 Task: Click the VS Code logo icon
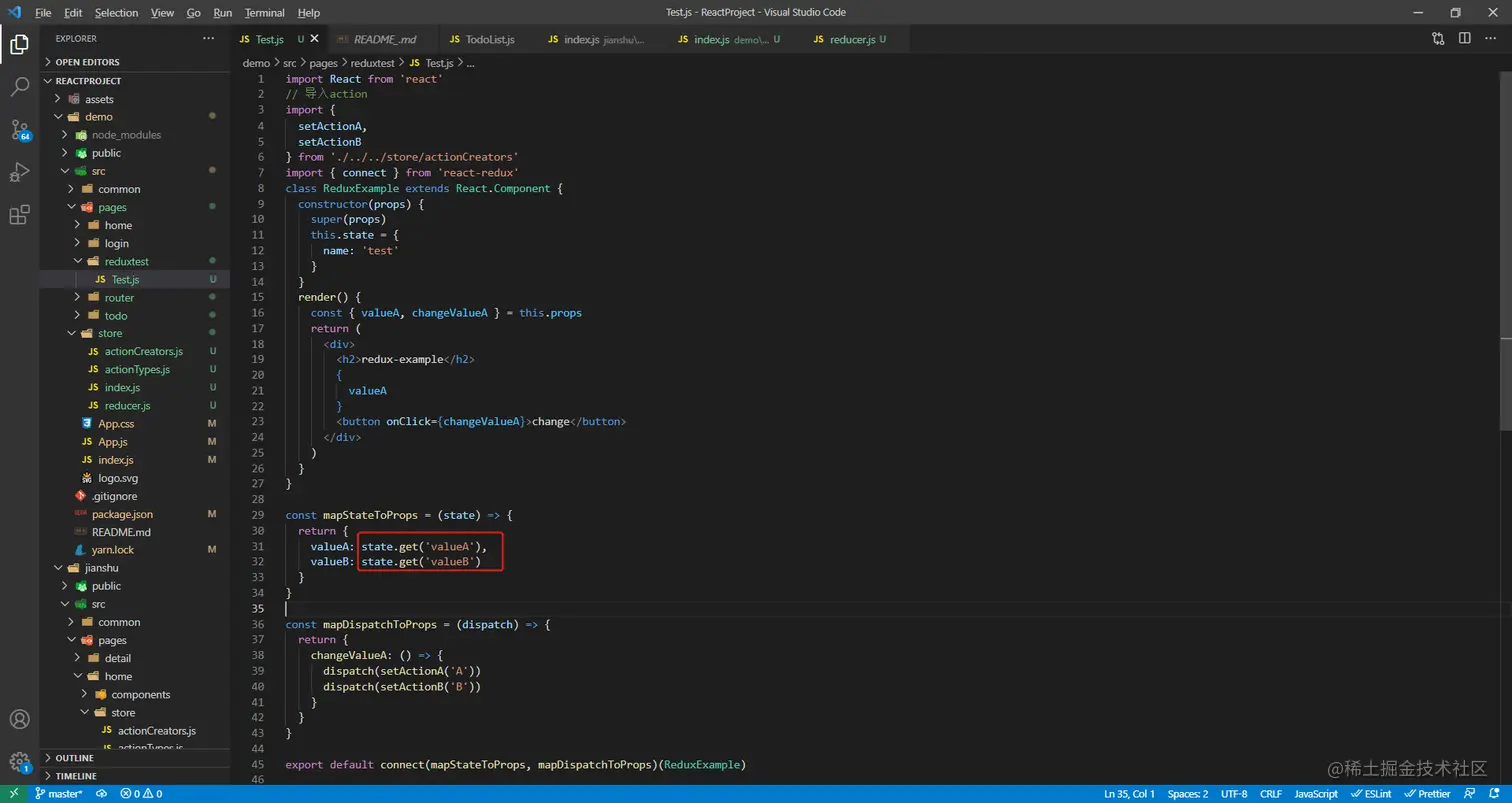pos(14,13)
